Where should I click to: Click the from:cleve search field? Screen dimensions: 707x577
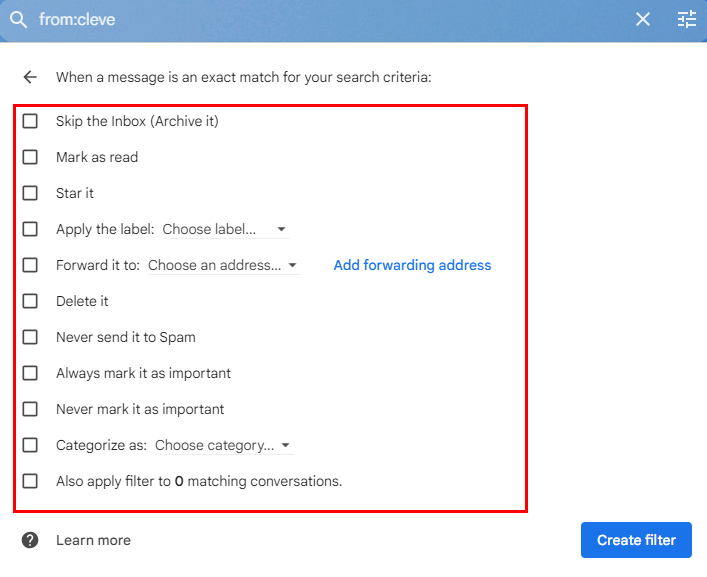(x=300, y=20)
